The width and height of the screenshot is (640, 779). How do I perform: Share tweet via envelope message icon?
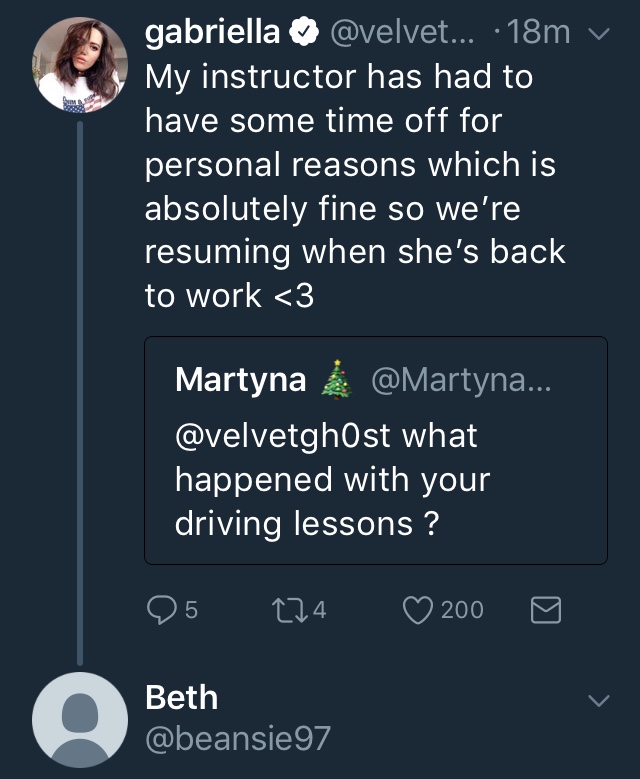[x=545, y=609]
